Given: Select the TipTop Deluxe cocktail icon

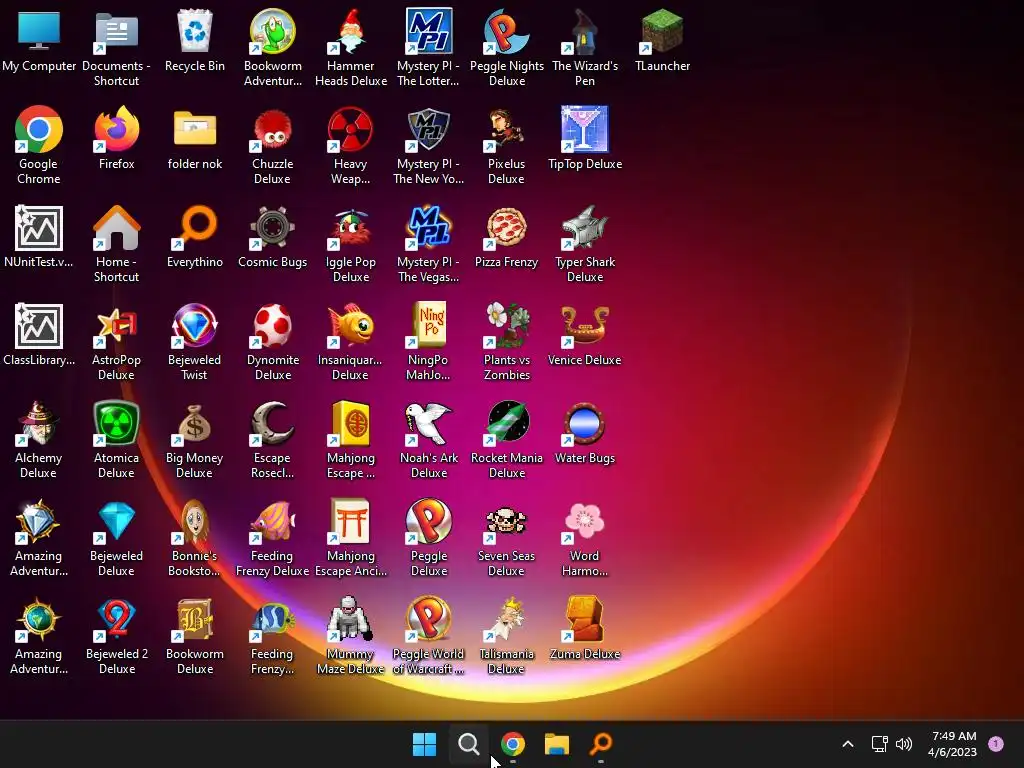Looking at the screenshot, I should tap(584, 129).
